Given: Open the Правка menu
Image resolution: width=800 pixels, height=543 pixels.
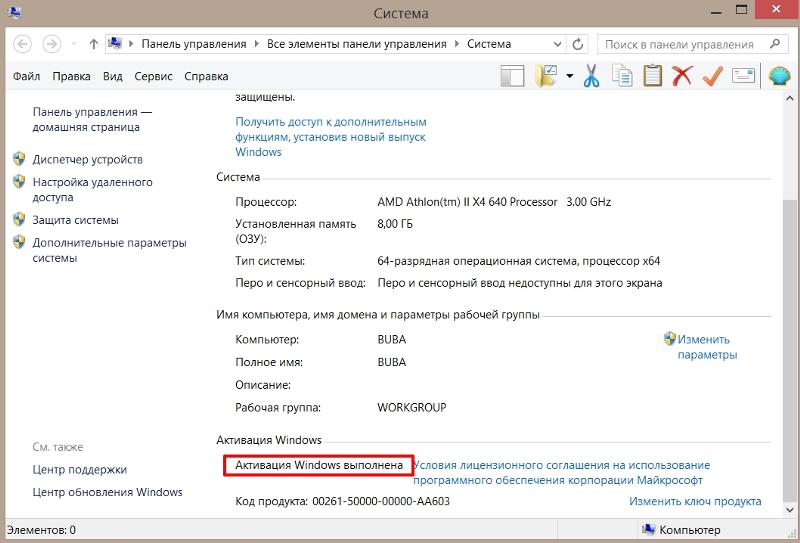Looking at the screenshot, I should (71, 76).
